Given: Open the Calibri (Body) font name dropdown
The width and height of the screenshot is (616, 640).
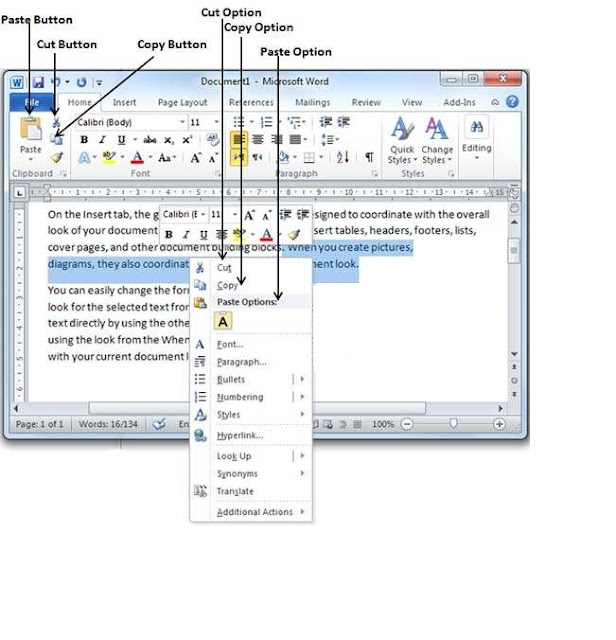Looking at the screenshot, I should [x=182, y=122].
